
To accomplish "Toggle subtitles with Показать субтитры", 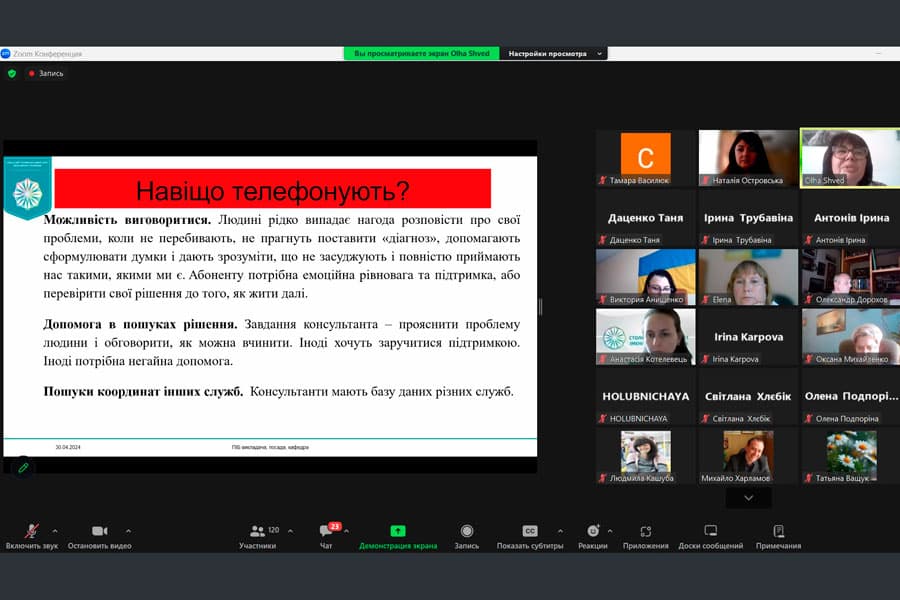I will tap(530, 531).
